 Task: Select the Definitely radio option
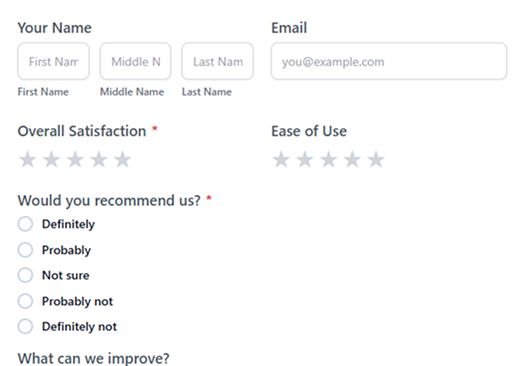click(x=25, y=224)
